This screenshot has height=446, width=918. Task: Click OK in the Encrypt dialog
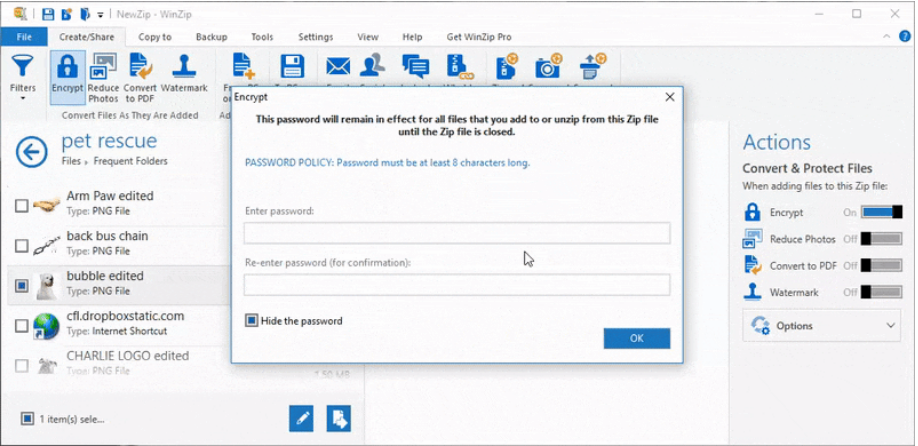pyautogui.click(x=636, y=338)
